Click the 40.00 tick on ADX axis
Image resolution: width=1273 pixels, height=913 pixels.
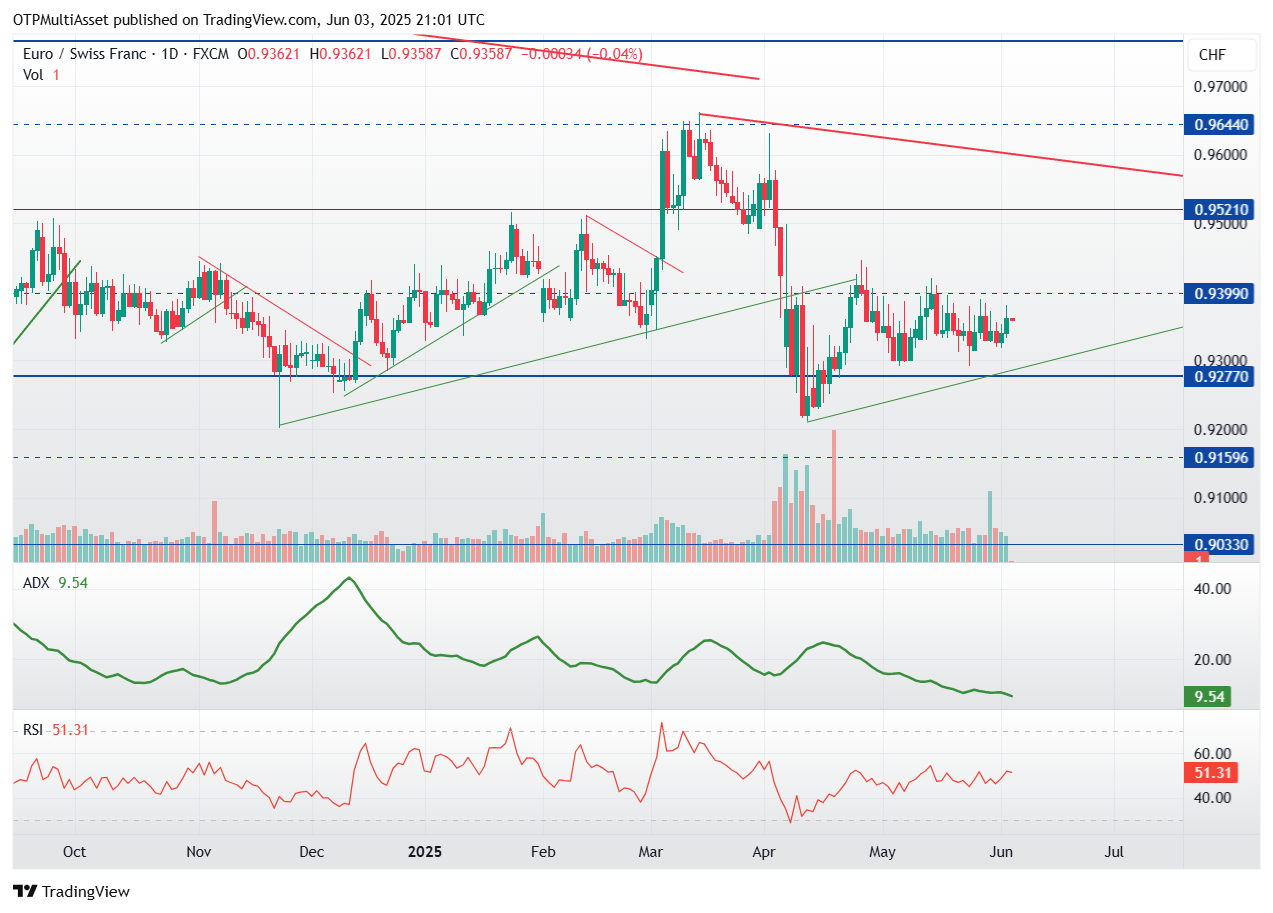[1212, 589]
